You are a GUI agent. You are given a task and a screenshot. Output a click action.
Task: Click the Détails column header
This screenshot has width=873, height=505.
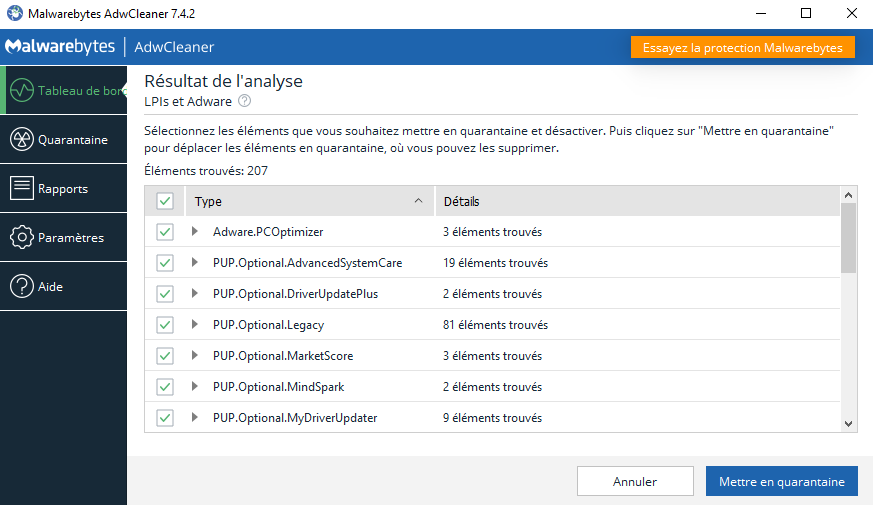point(637,201)
